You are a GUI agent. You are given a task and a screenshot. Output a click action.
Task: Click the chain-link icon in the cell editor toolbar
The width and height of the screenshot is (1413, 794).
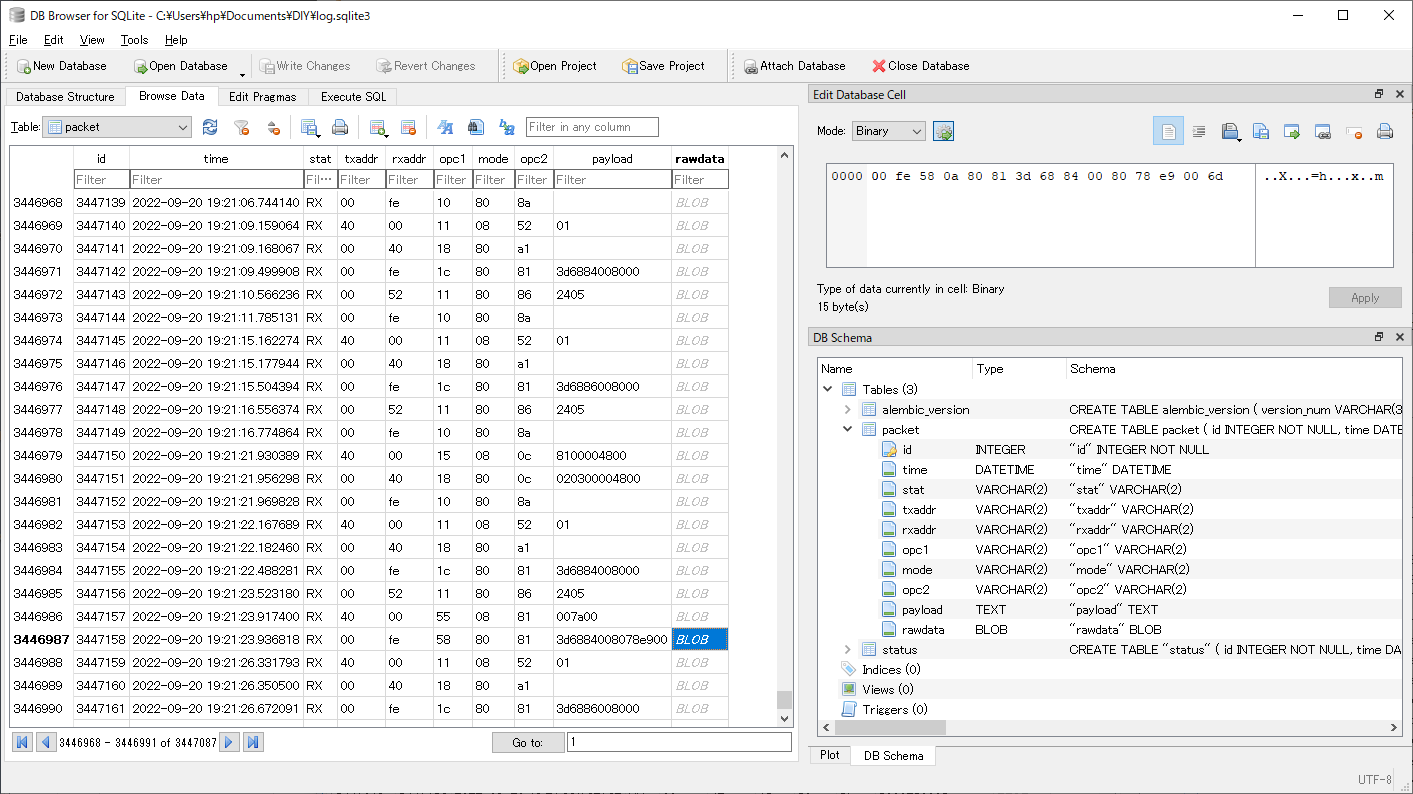pyautogui.click(x=1323, y=131)
